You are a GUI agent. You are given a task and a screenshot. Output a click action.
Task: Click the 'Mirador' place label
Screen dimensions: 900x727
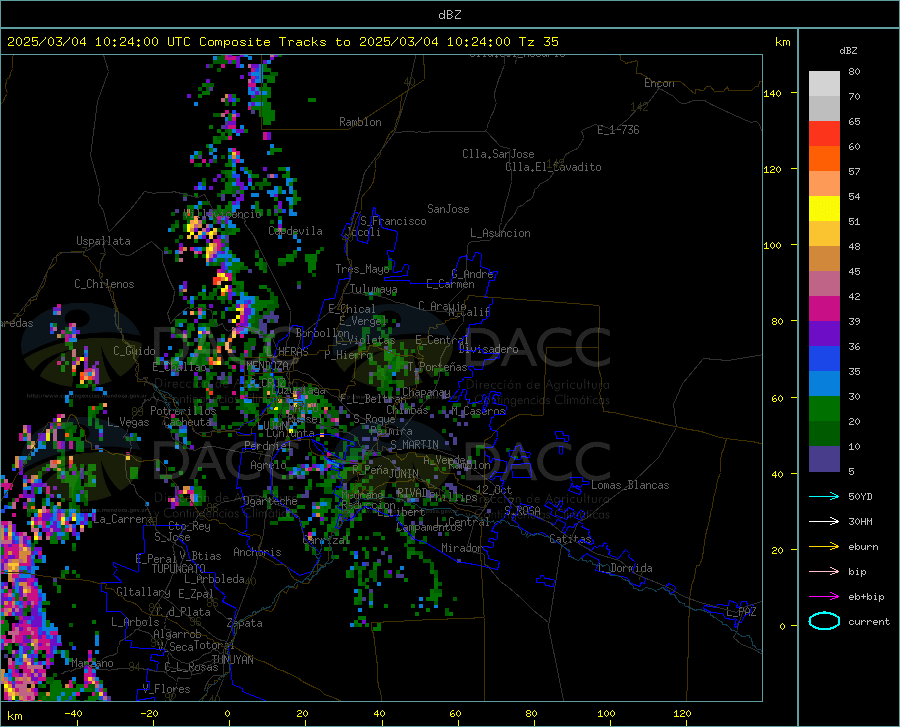[461, 548]
